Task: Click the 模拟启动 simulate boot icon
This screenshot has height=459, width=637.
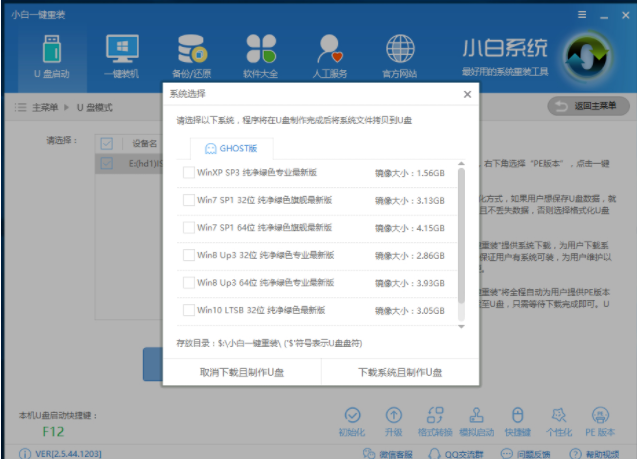Action: [475, 415]
